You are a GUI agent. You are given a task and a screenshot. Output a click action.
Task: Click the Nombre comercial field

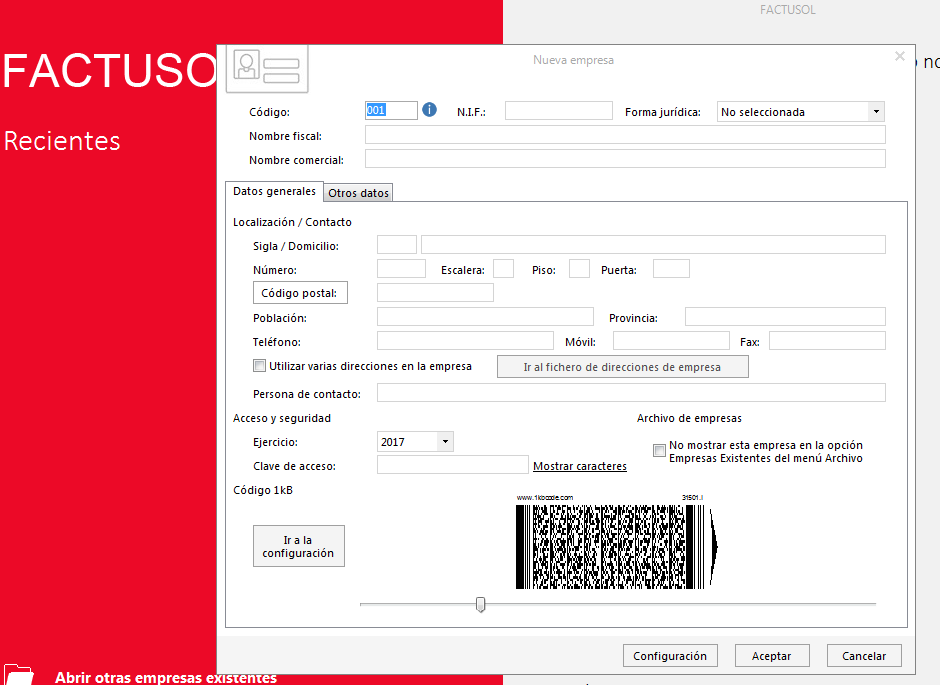(625, 159)
